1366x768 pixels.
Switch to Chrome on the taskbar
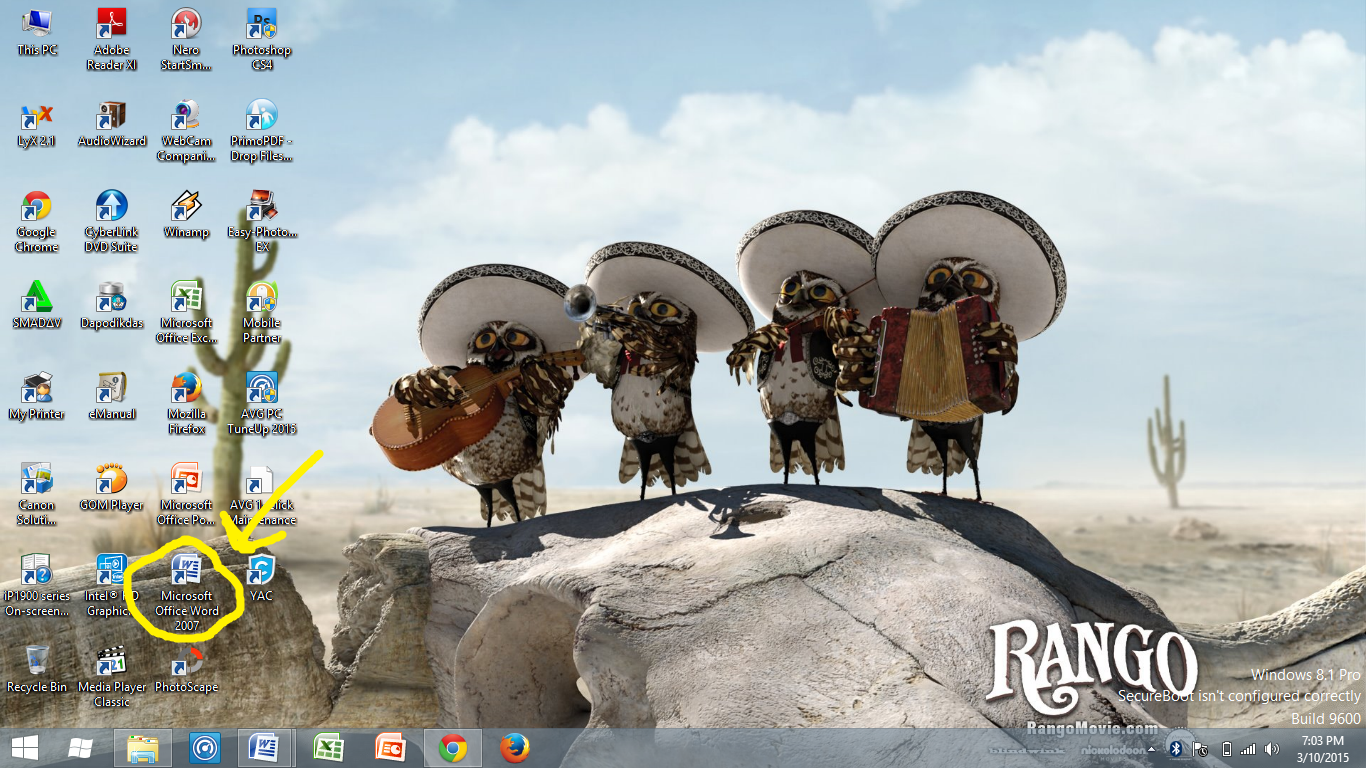[453, 748]
